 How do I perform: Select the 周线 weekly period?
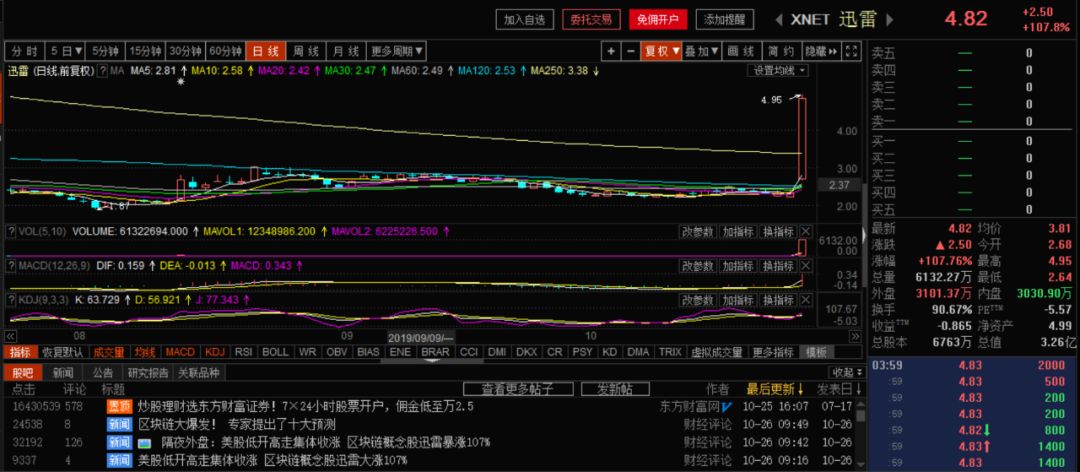[x=307, y=51]
